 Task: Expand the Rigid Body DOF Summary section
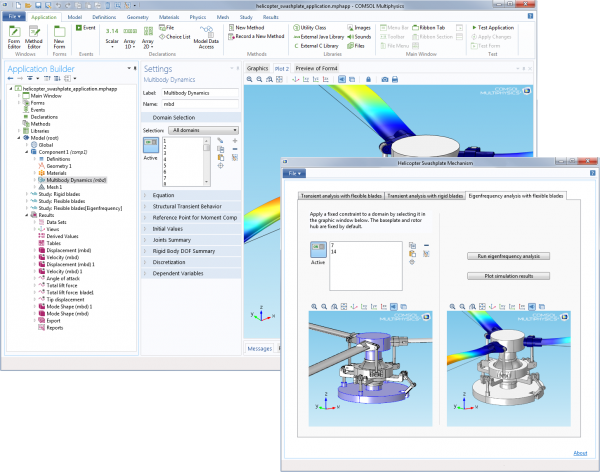191,251
